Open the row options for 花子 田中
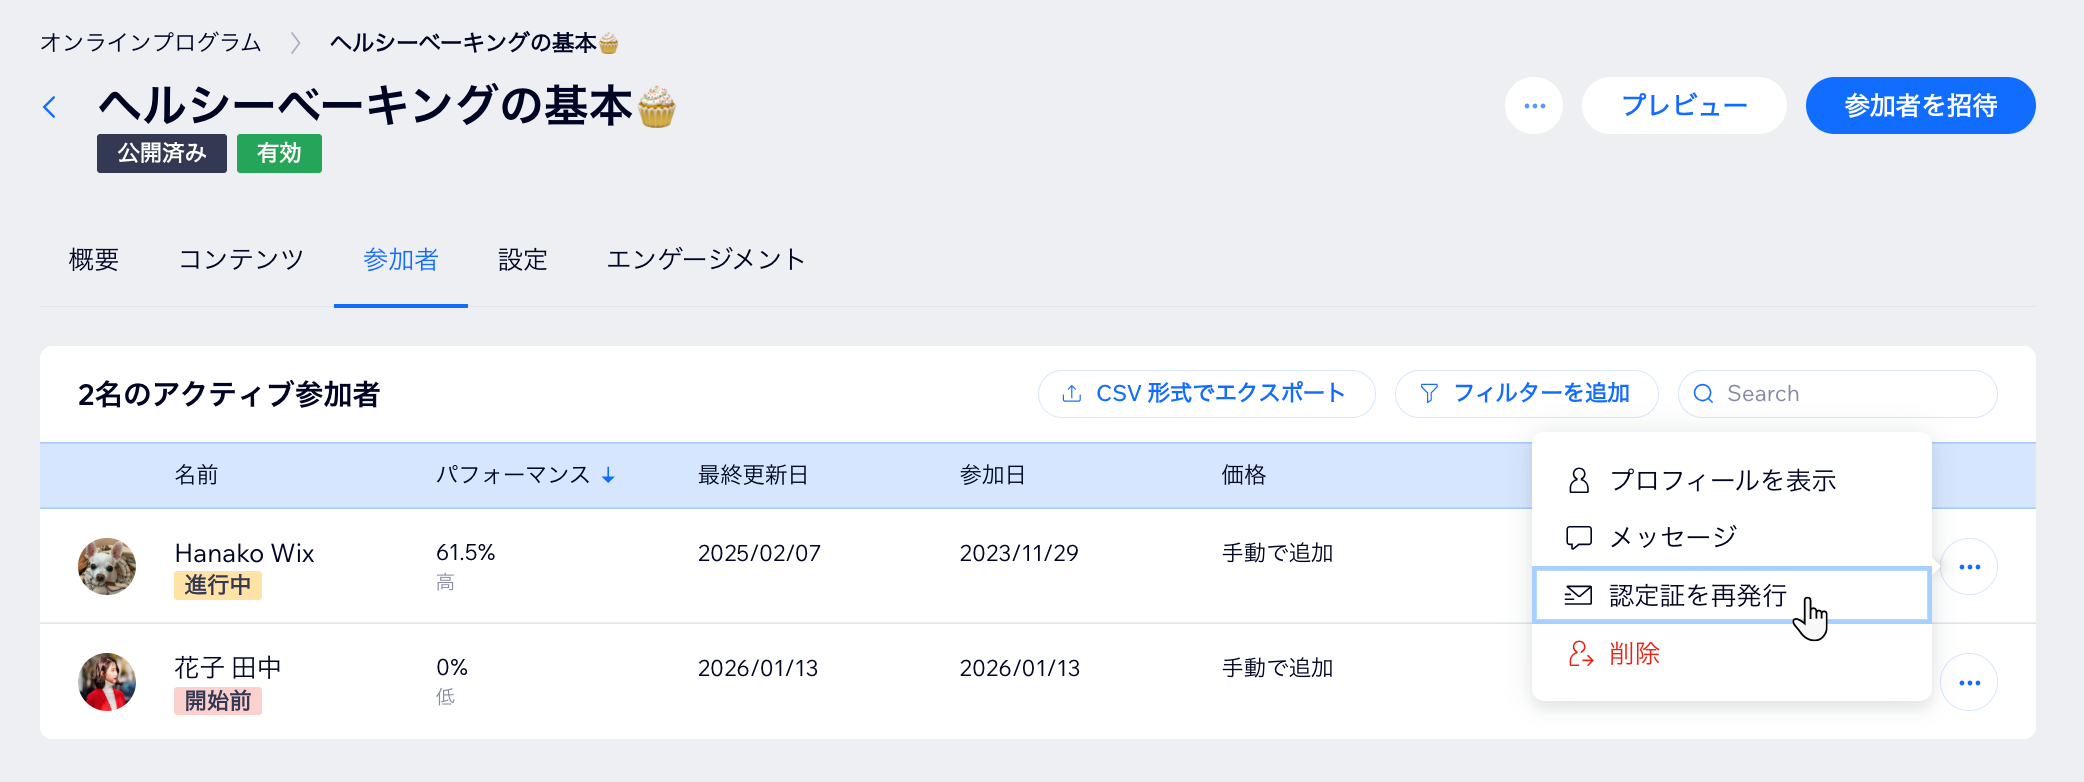2084x782 pixels. coord(1969,683)
